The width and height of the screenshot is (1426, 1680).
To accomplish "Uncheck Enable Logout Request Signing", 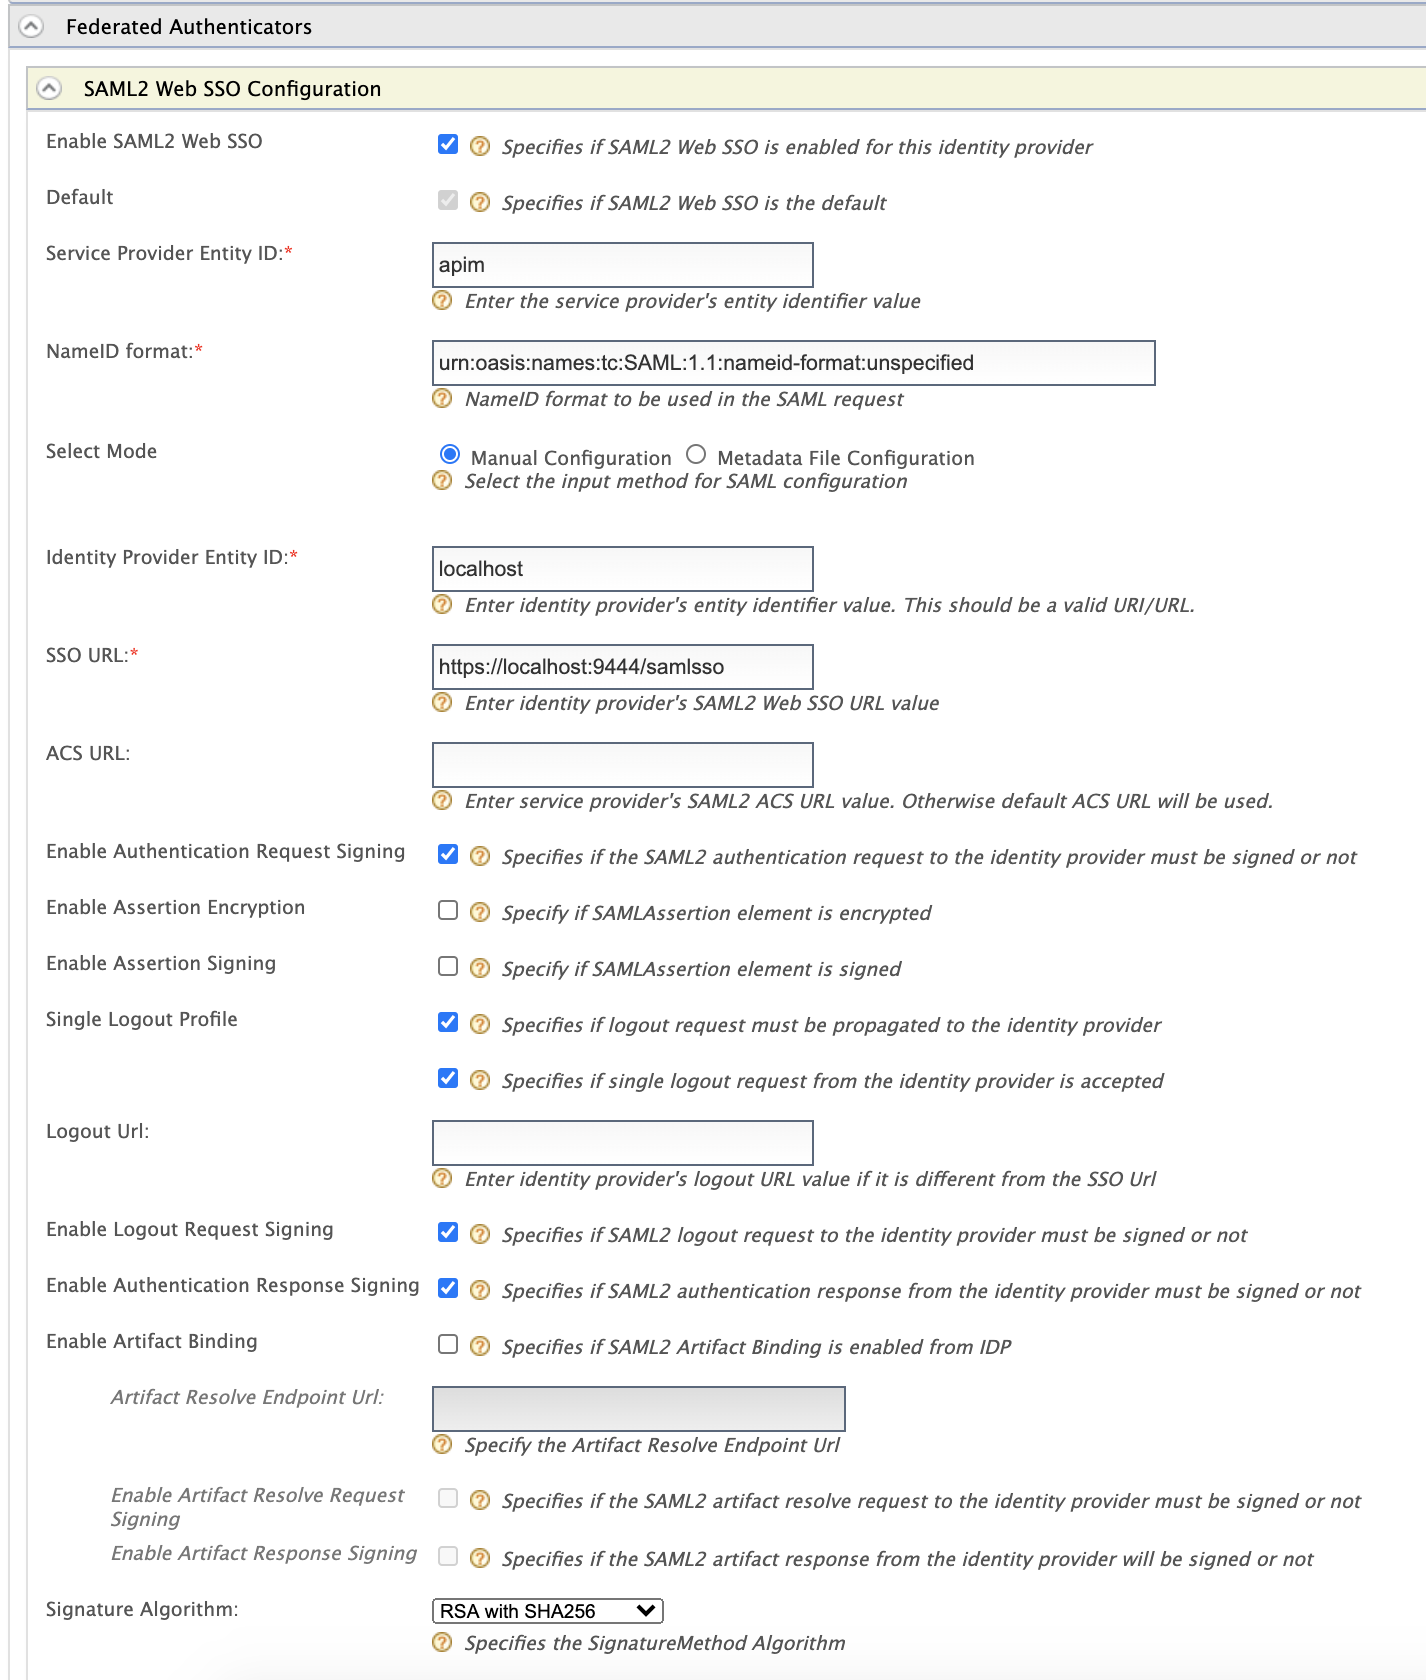I will (447, 1233).
